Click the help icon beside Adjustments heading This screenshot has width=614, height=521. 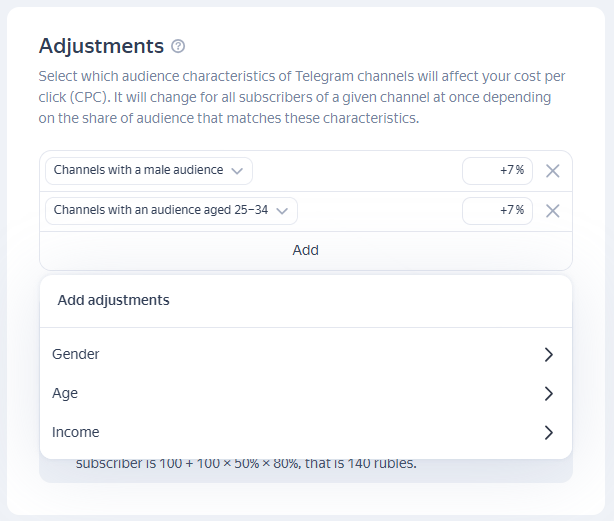[178, 46]
